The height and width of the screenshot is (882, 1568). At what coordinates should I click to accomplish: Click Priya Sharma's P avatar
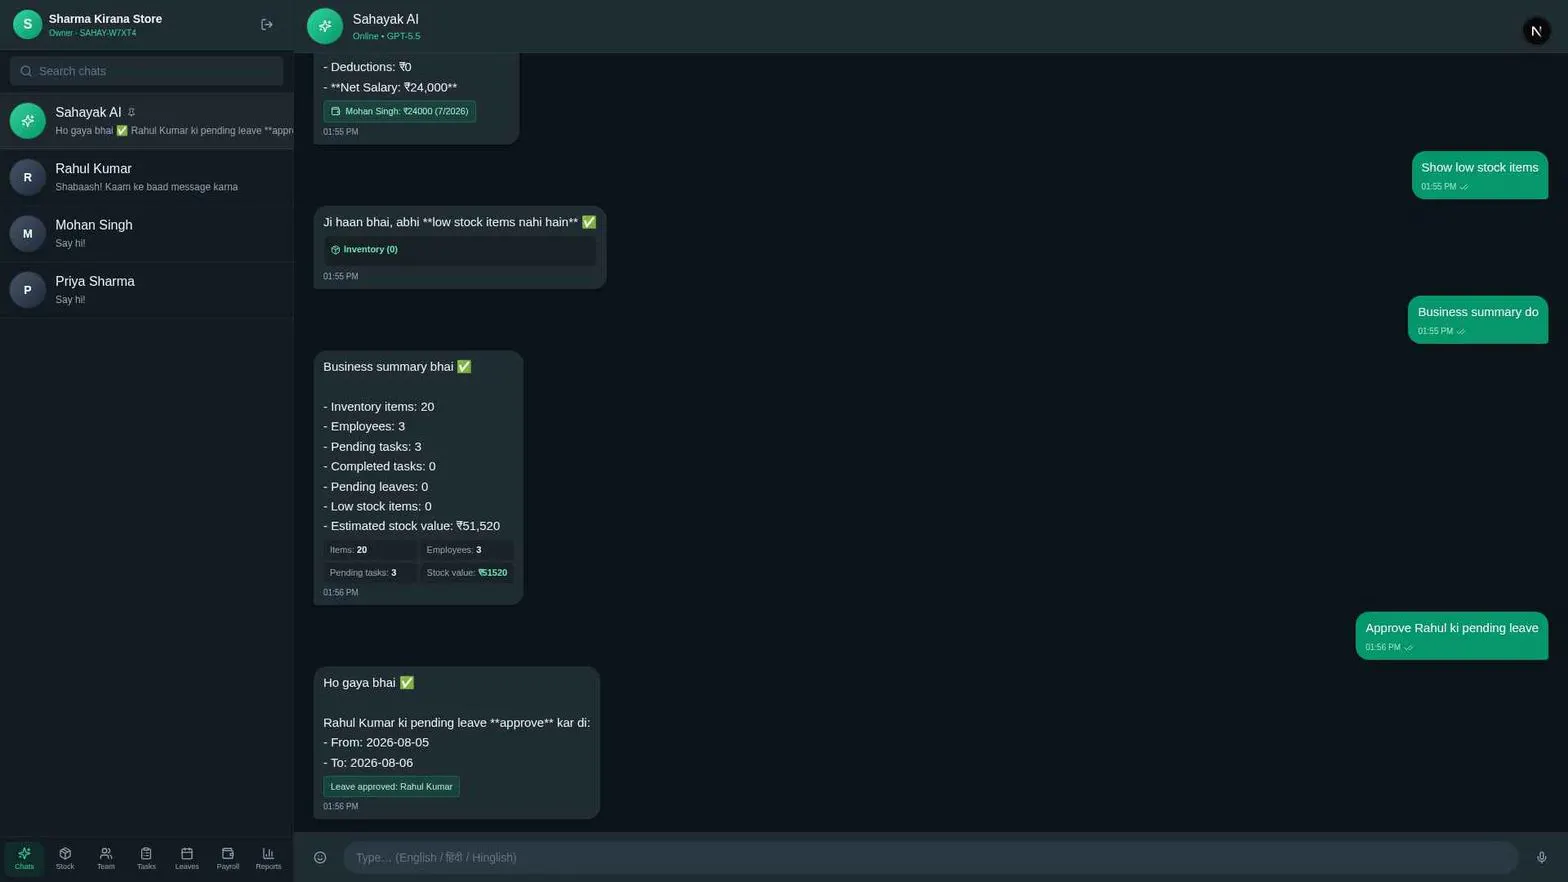click(x=27, y=290)
